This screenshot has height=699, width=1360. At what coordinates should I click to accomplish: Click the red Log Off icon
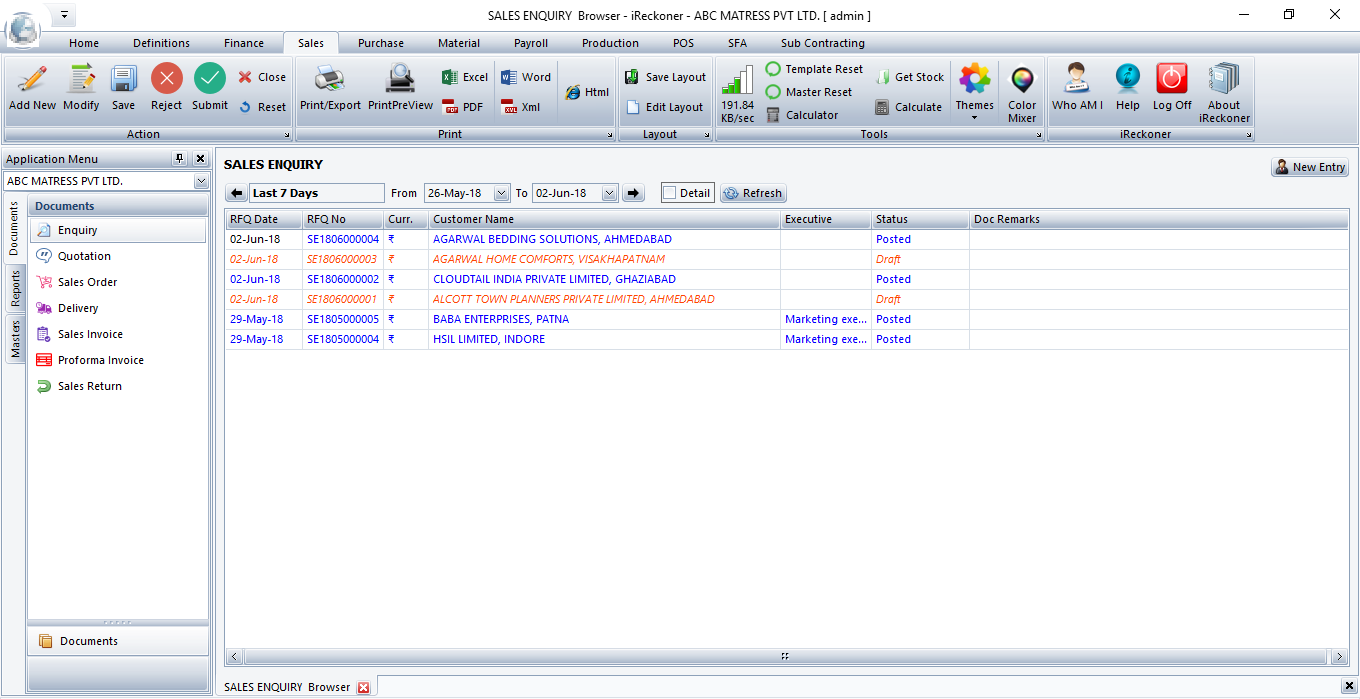pyautogui.click(x=1172, y=80)
